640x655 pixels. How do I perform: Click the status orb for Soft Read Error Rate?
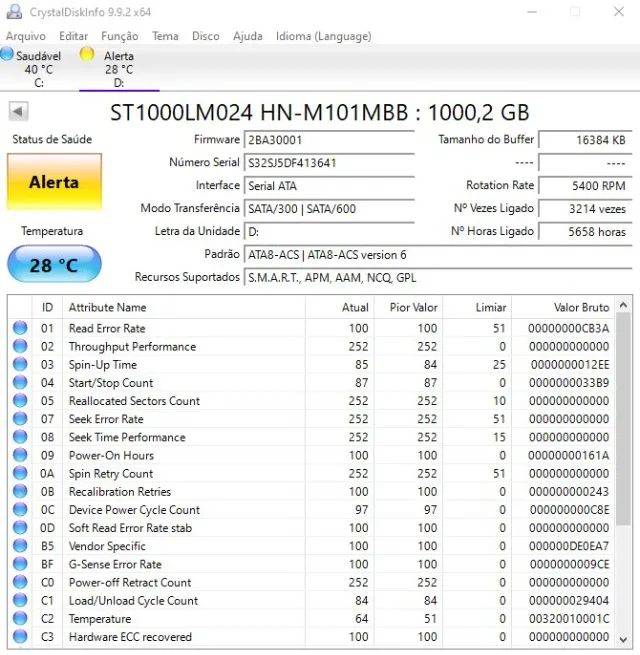(x=20, y=528)
